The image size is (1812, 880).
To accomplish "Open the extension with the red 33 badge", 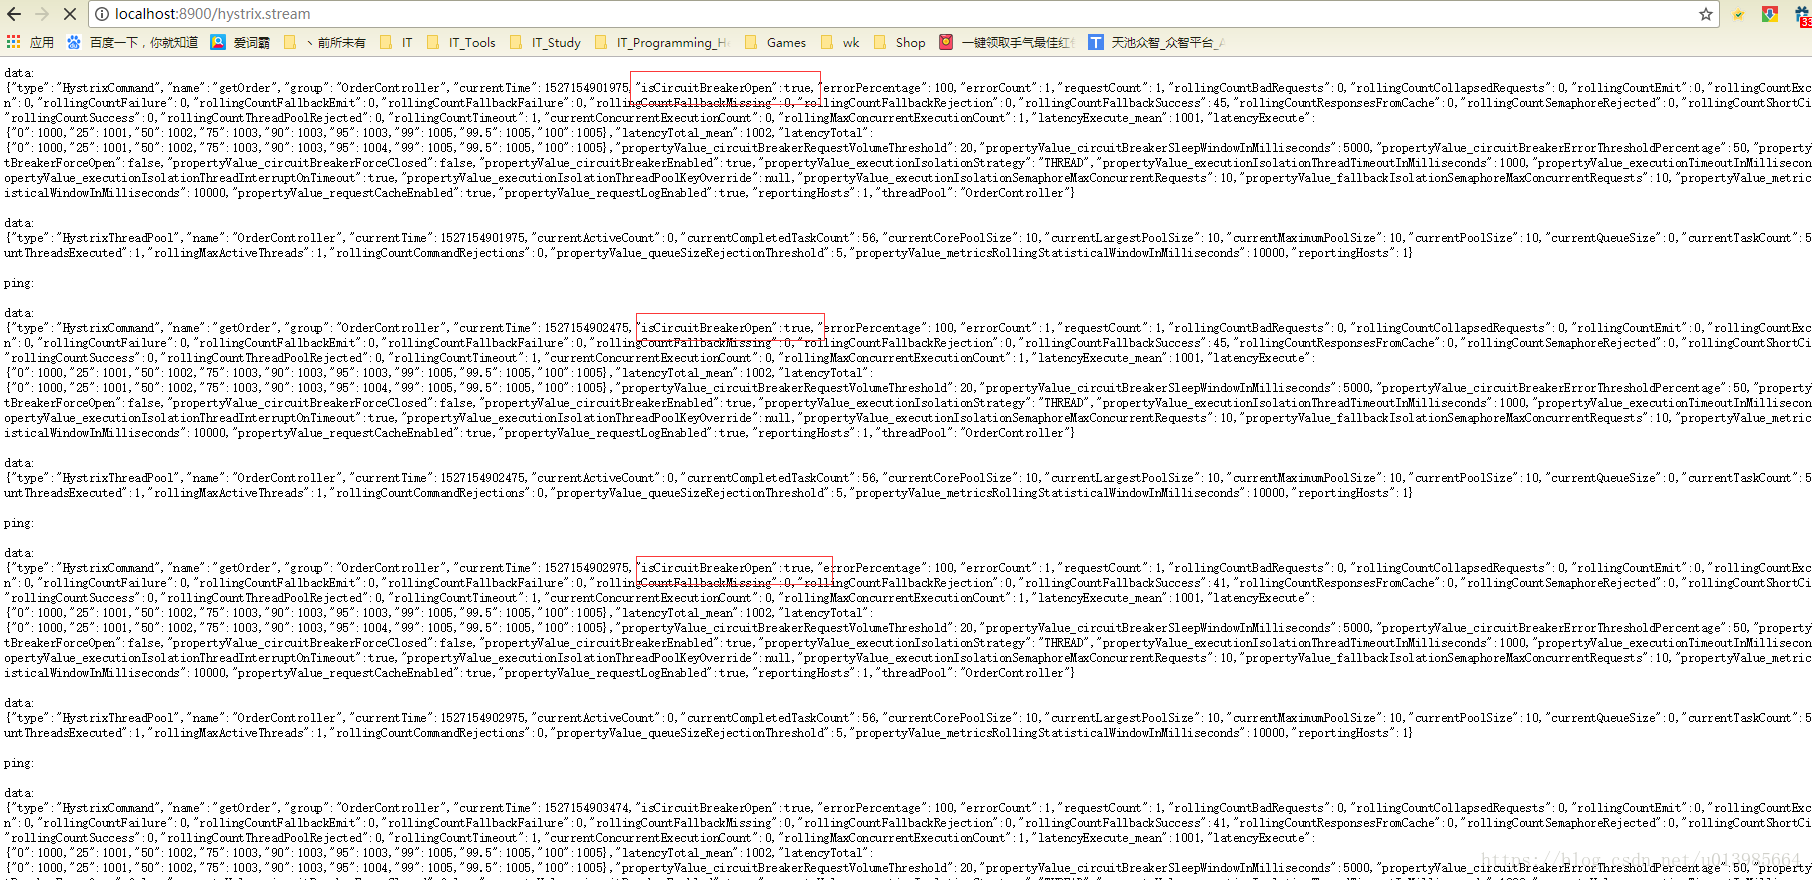I will point(1802,15).
